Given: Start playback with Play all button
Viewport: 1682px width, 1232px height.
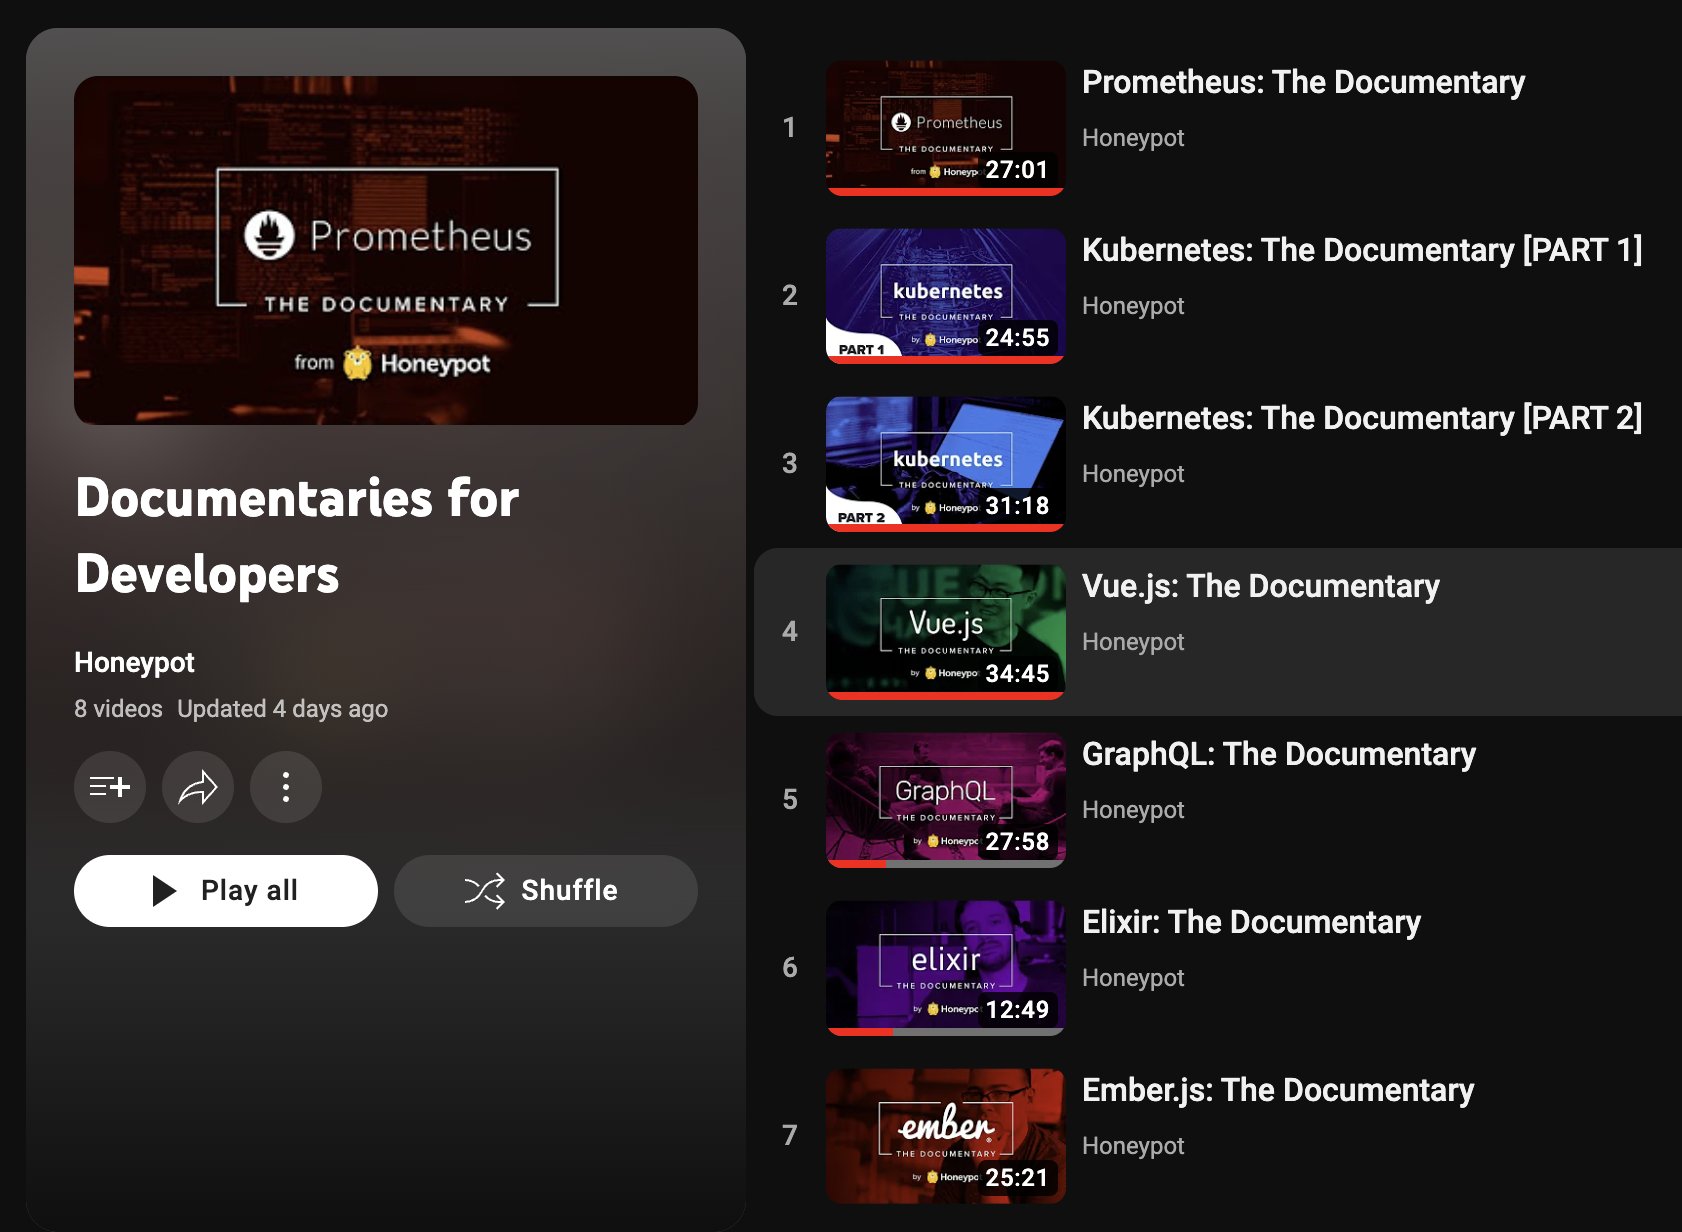Looking at the screenshot, I should [226, 891].
